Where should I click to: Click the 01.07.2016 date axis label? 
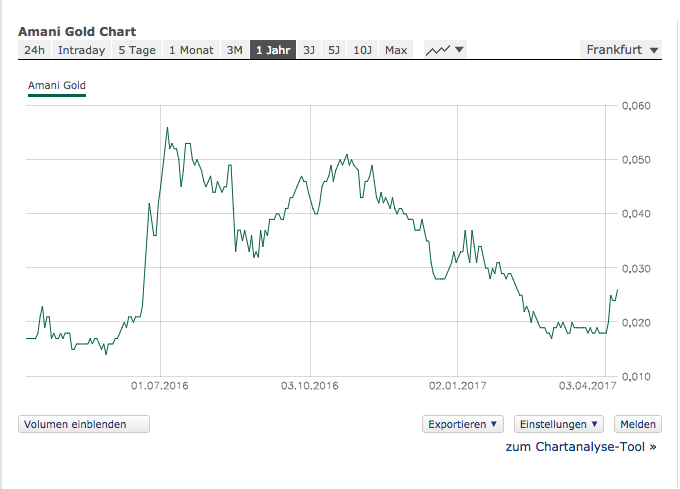click(x=160, y=385)
